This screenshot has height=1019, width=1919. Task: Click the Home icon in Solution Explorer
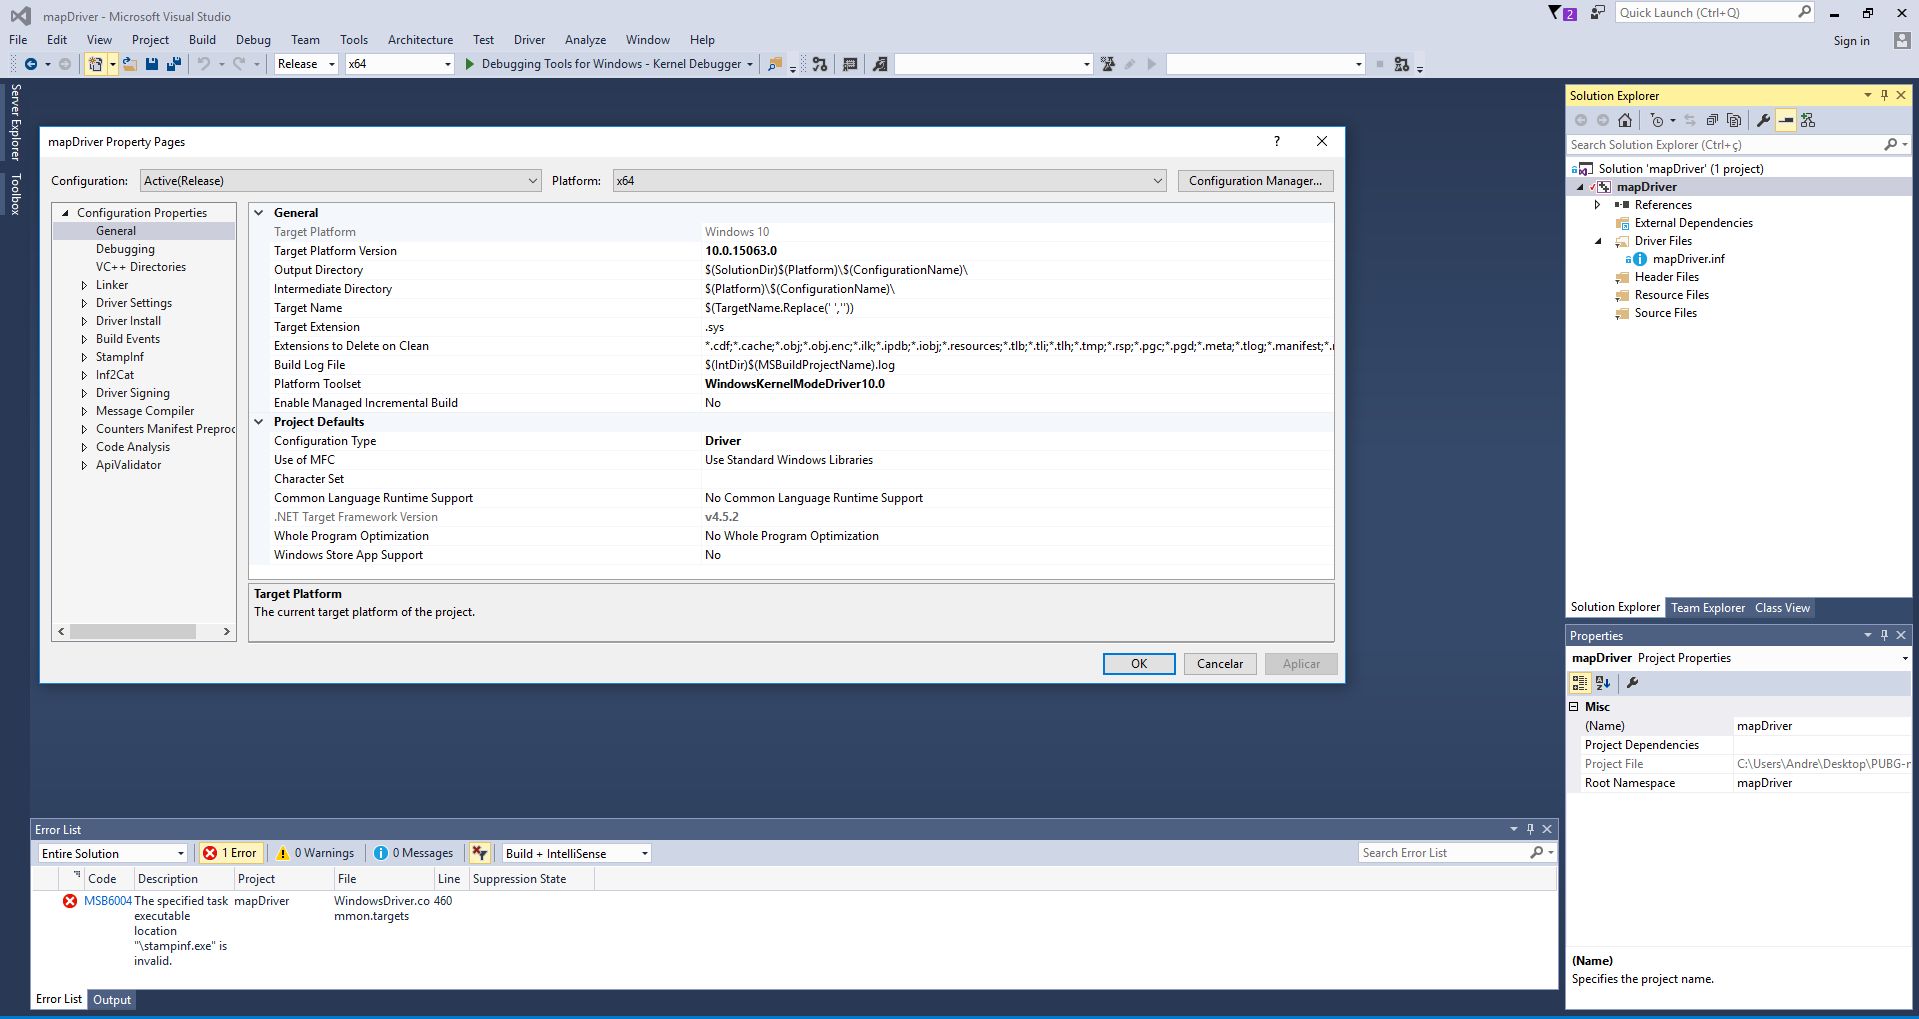pos(1625,120)
